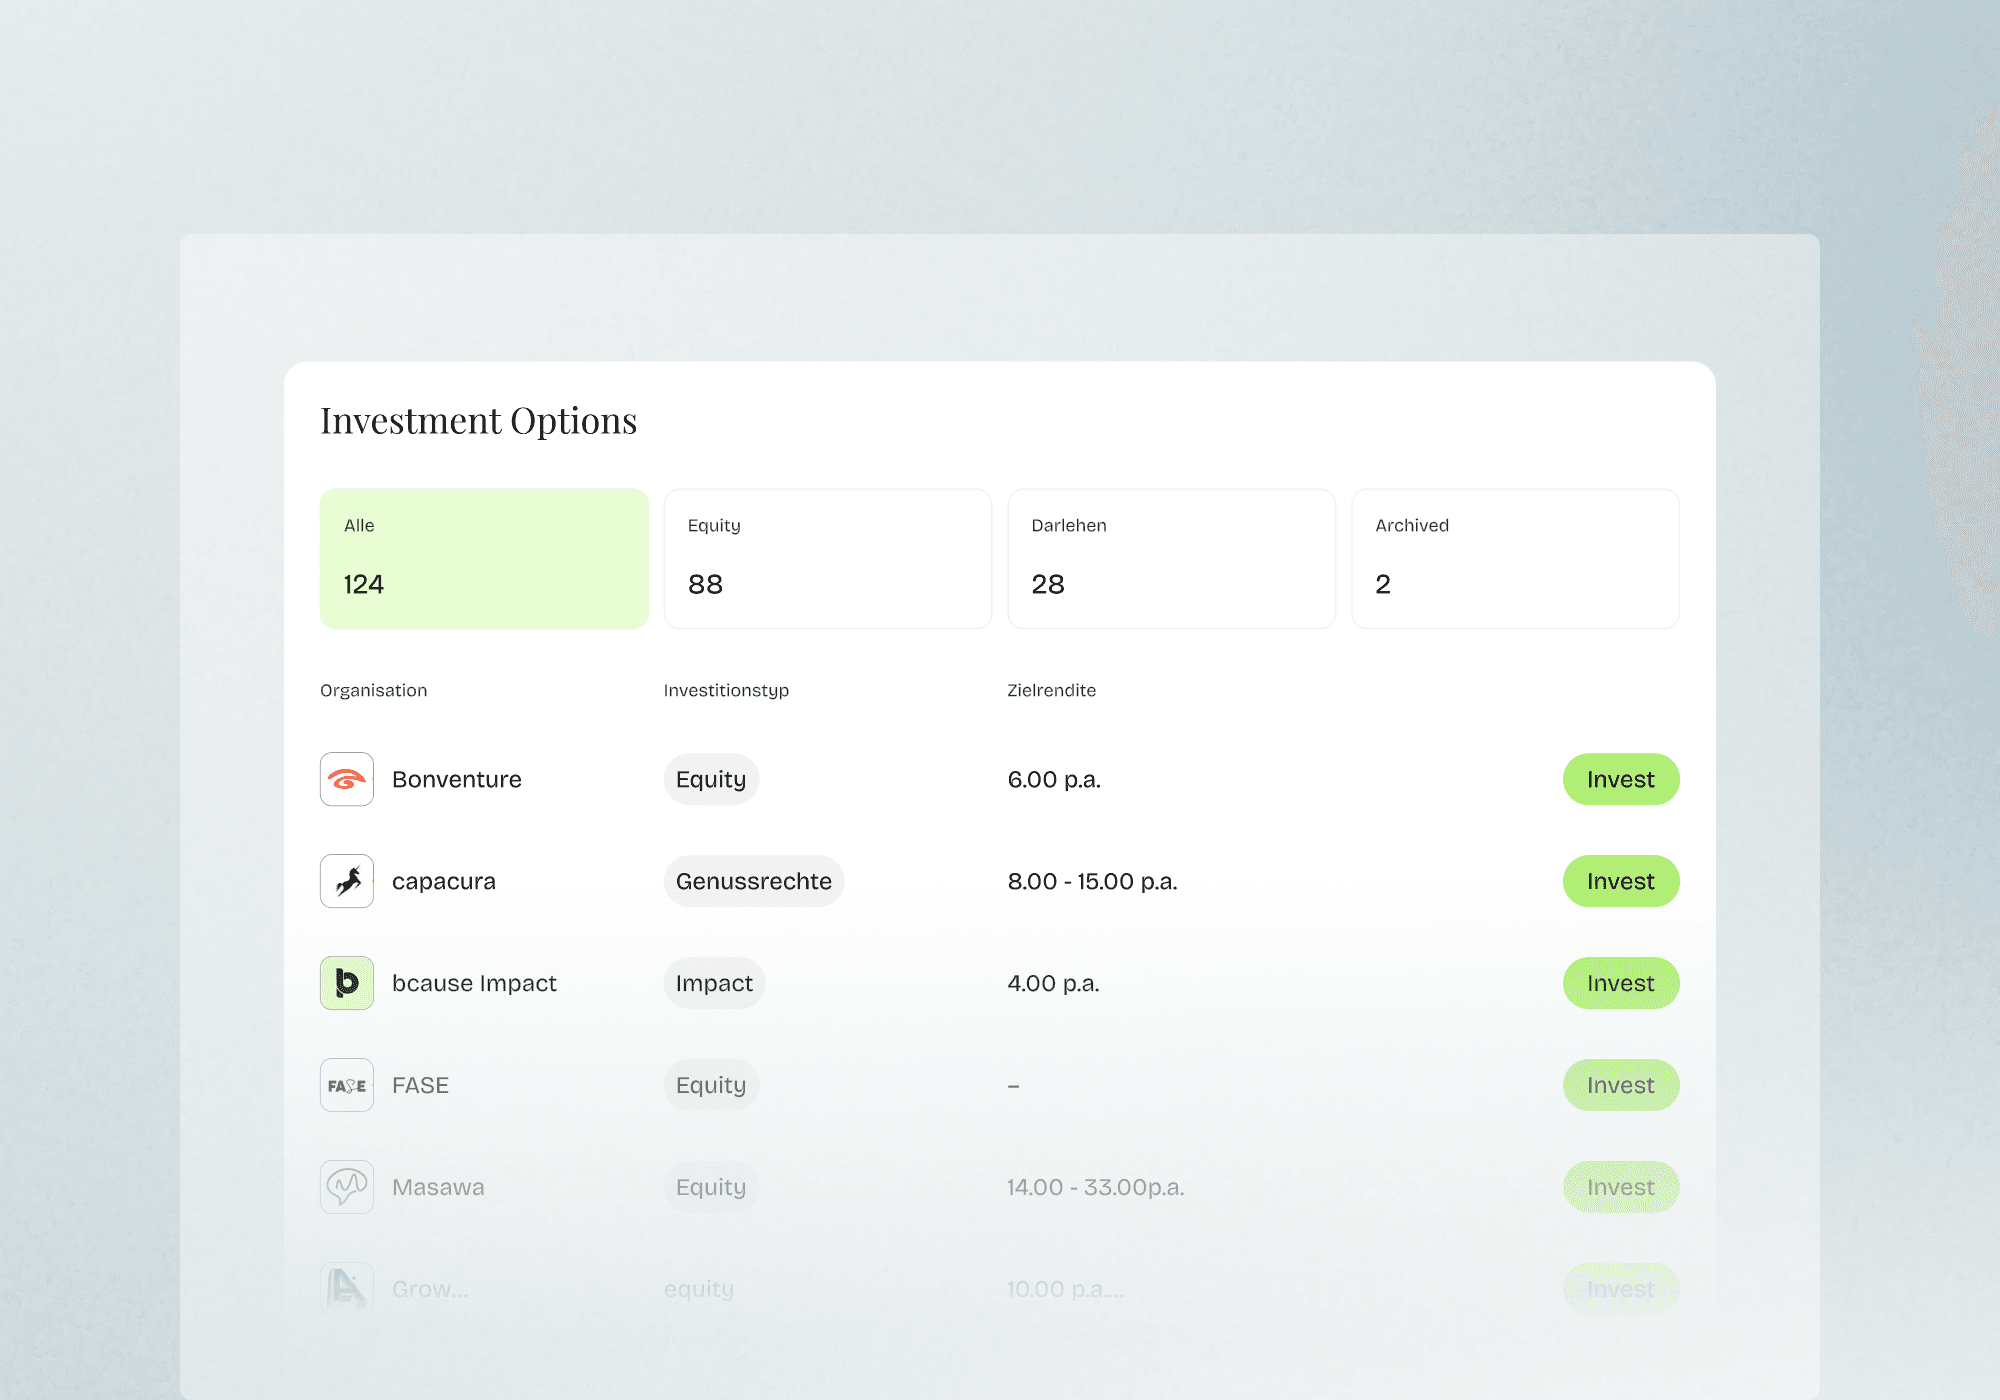Show the Archived tab with 2 items
This screenshot has width=2000, height=1400.
pos(1516,559)
